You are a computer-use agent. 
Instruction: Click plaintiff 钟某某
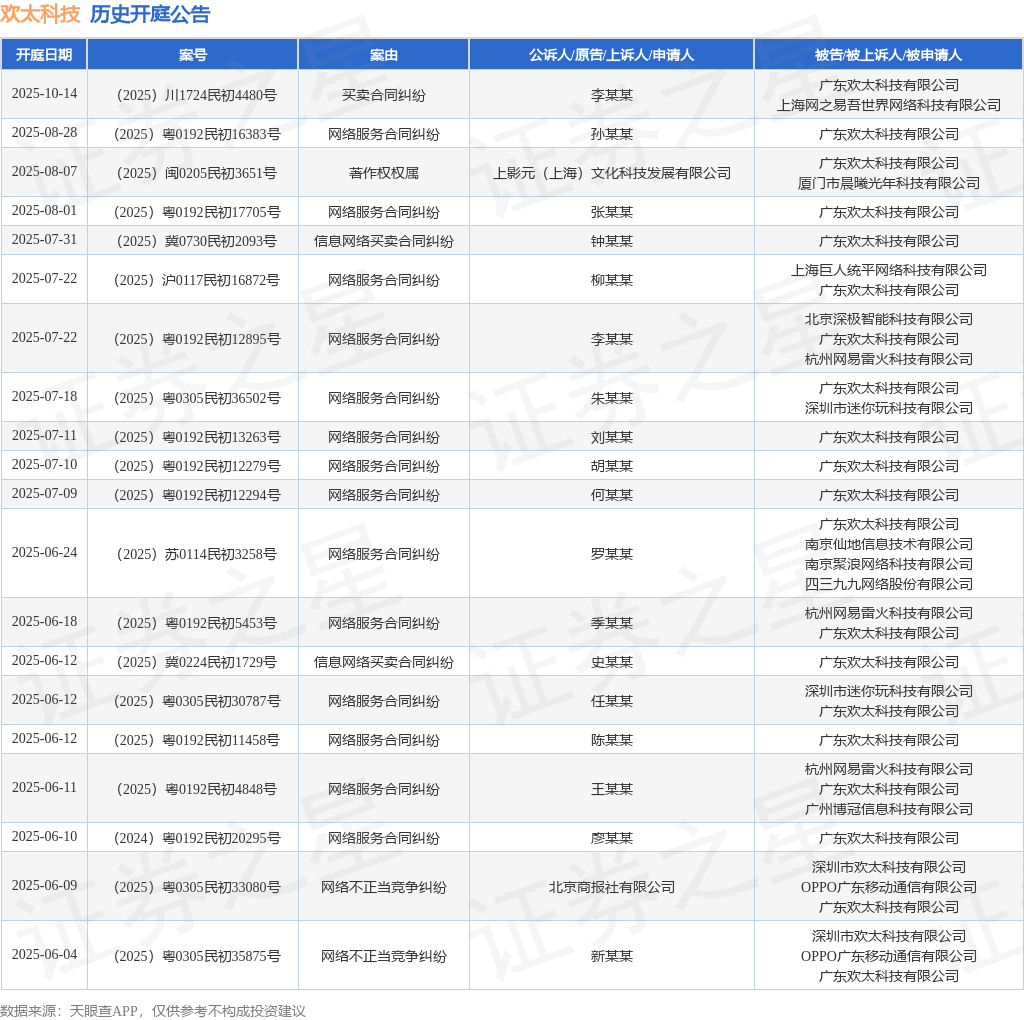tap(611, 242)
